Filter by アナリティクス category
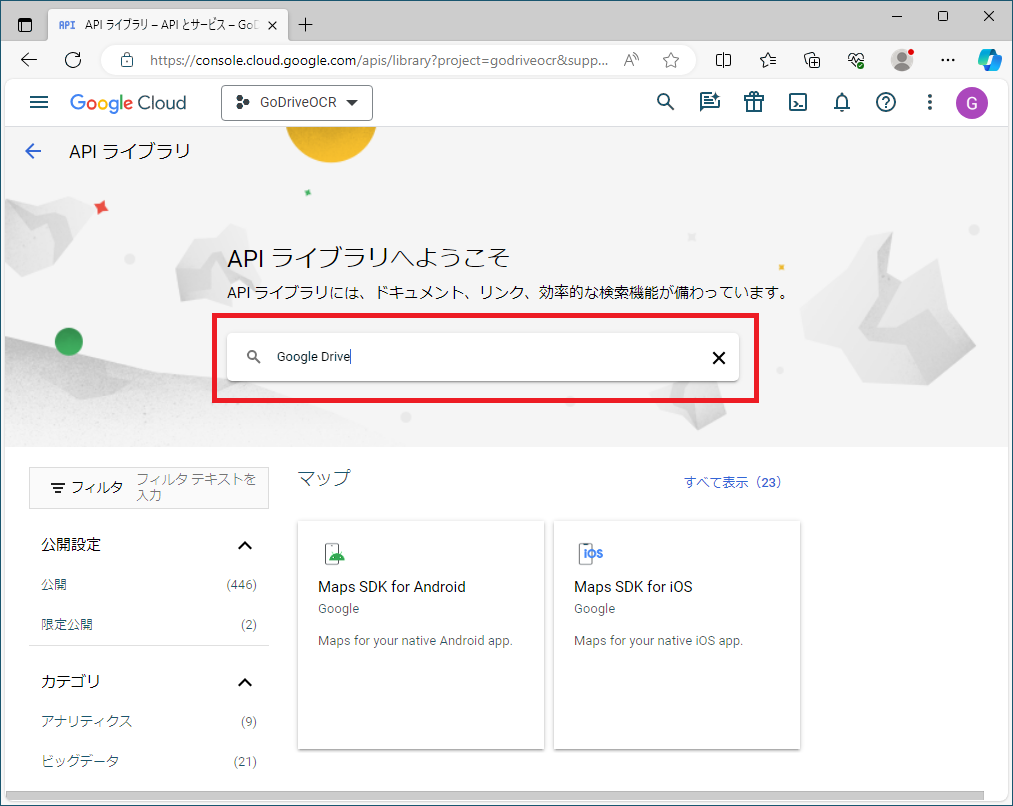This screenshot has height=806, width=1013. pos(149,721)
